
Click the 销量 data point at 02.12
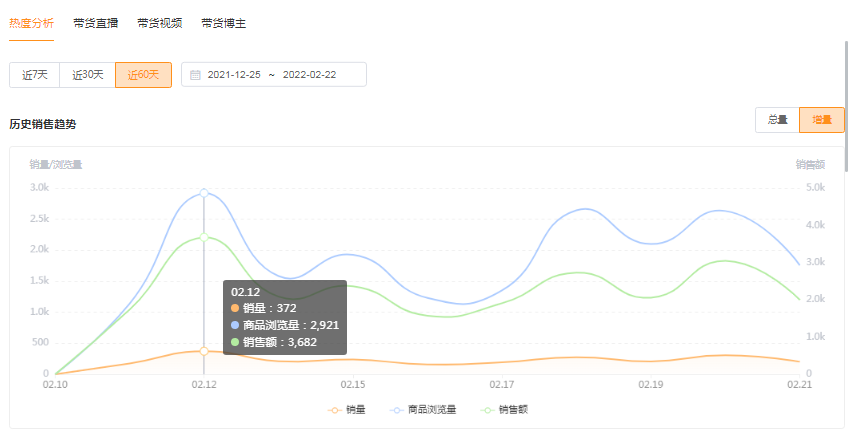point(204,351)
